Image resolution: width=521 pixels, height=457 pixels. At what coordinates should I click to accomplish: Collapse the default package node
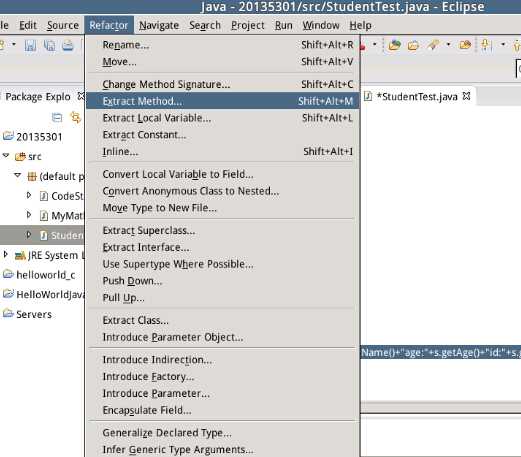pyautogui.click(x=17, y=175)
